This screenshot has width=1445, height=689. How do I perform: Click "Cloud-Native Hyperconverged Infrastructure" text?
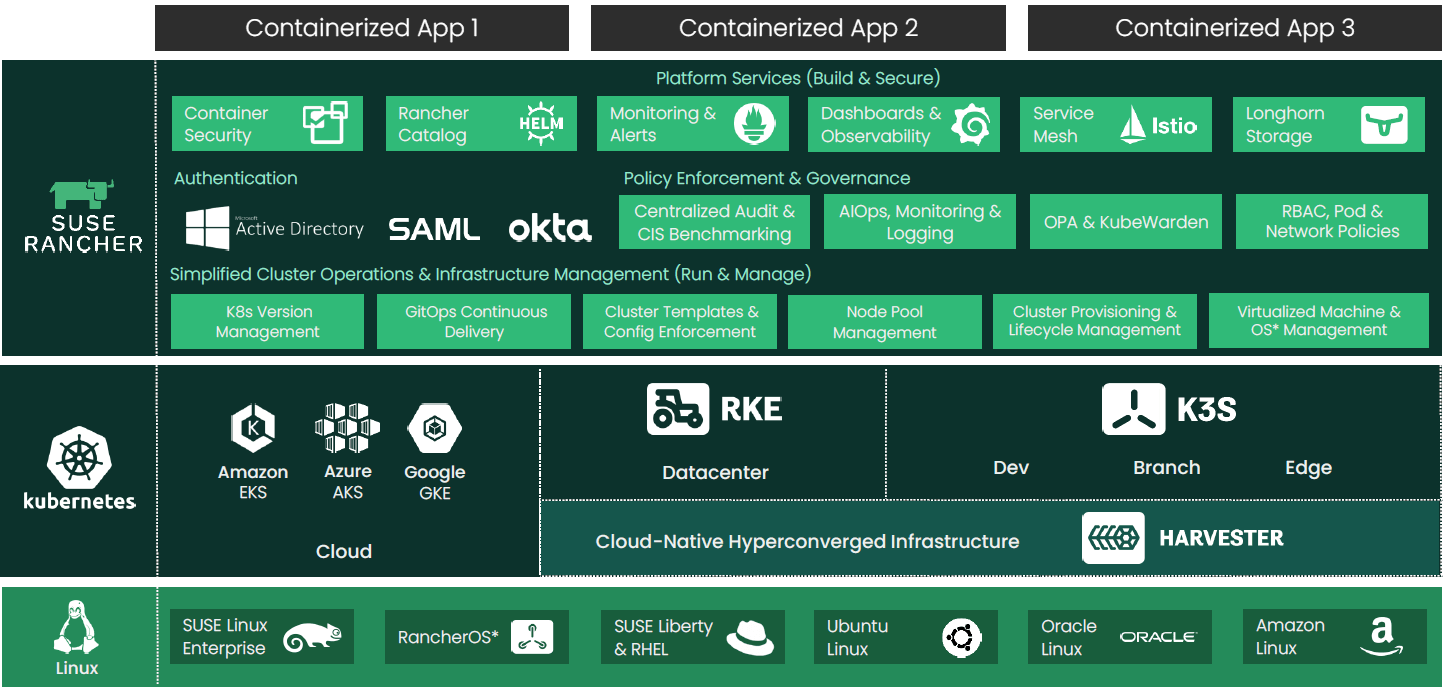click(808, 541)
